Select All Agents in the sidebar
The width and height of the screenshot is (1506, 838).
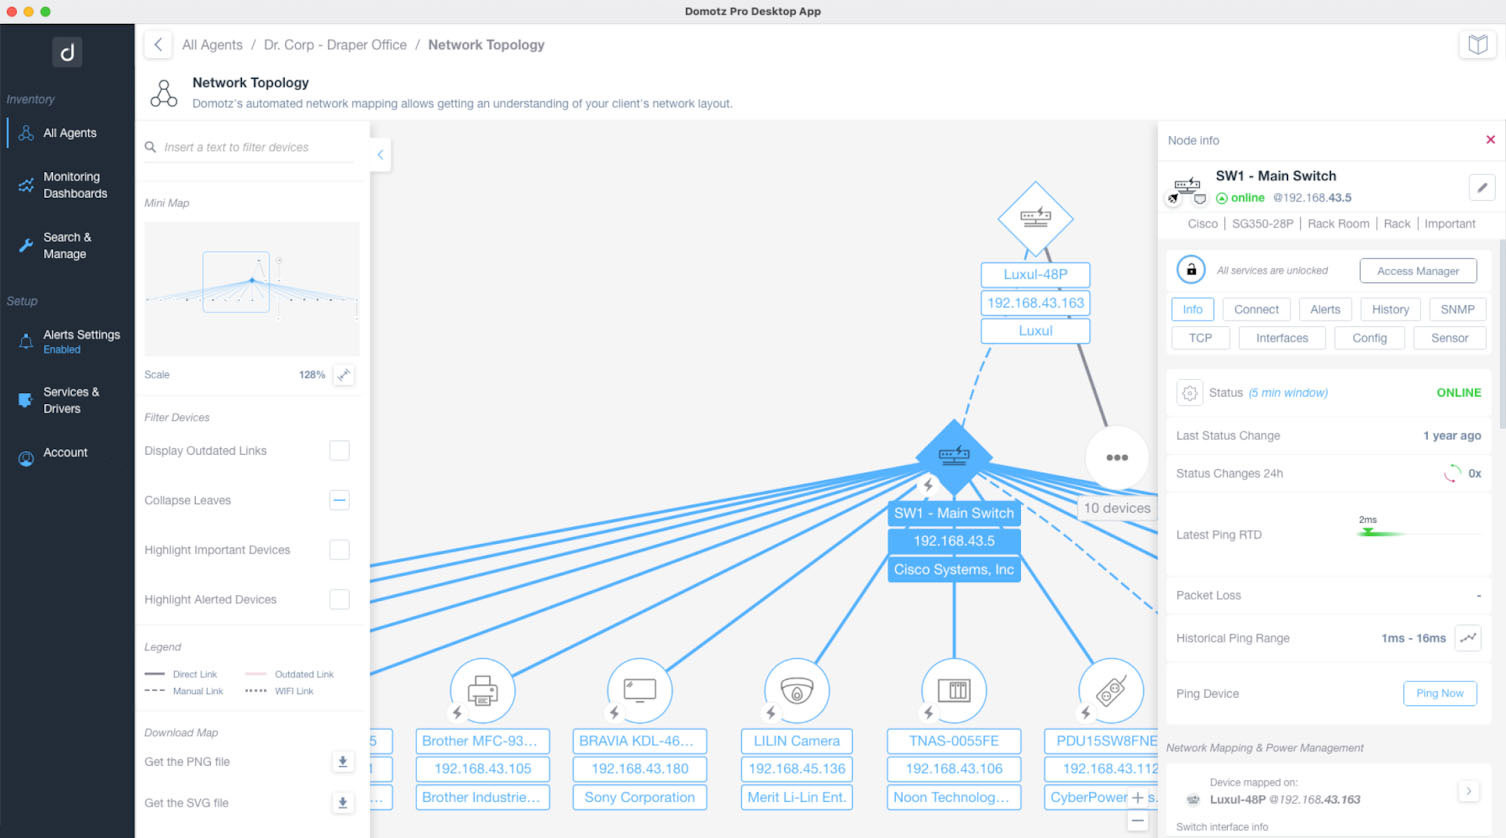tap(68, 132)
